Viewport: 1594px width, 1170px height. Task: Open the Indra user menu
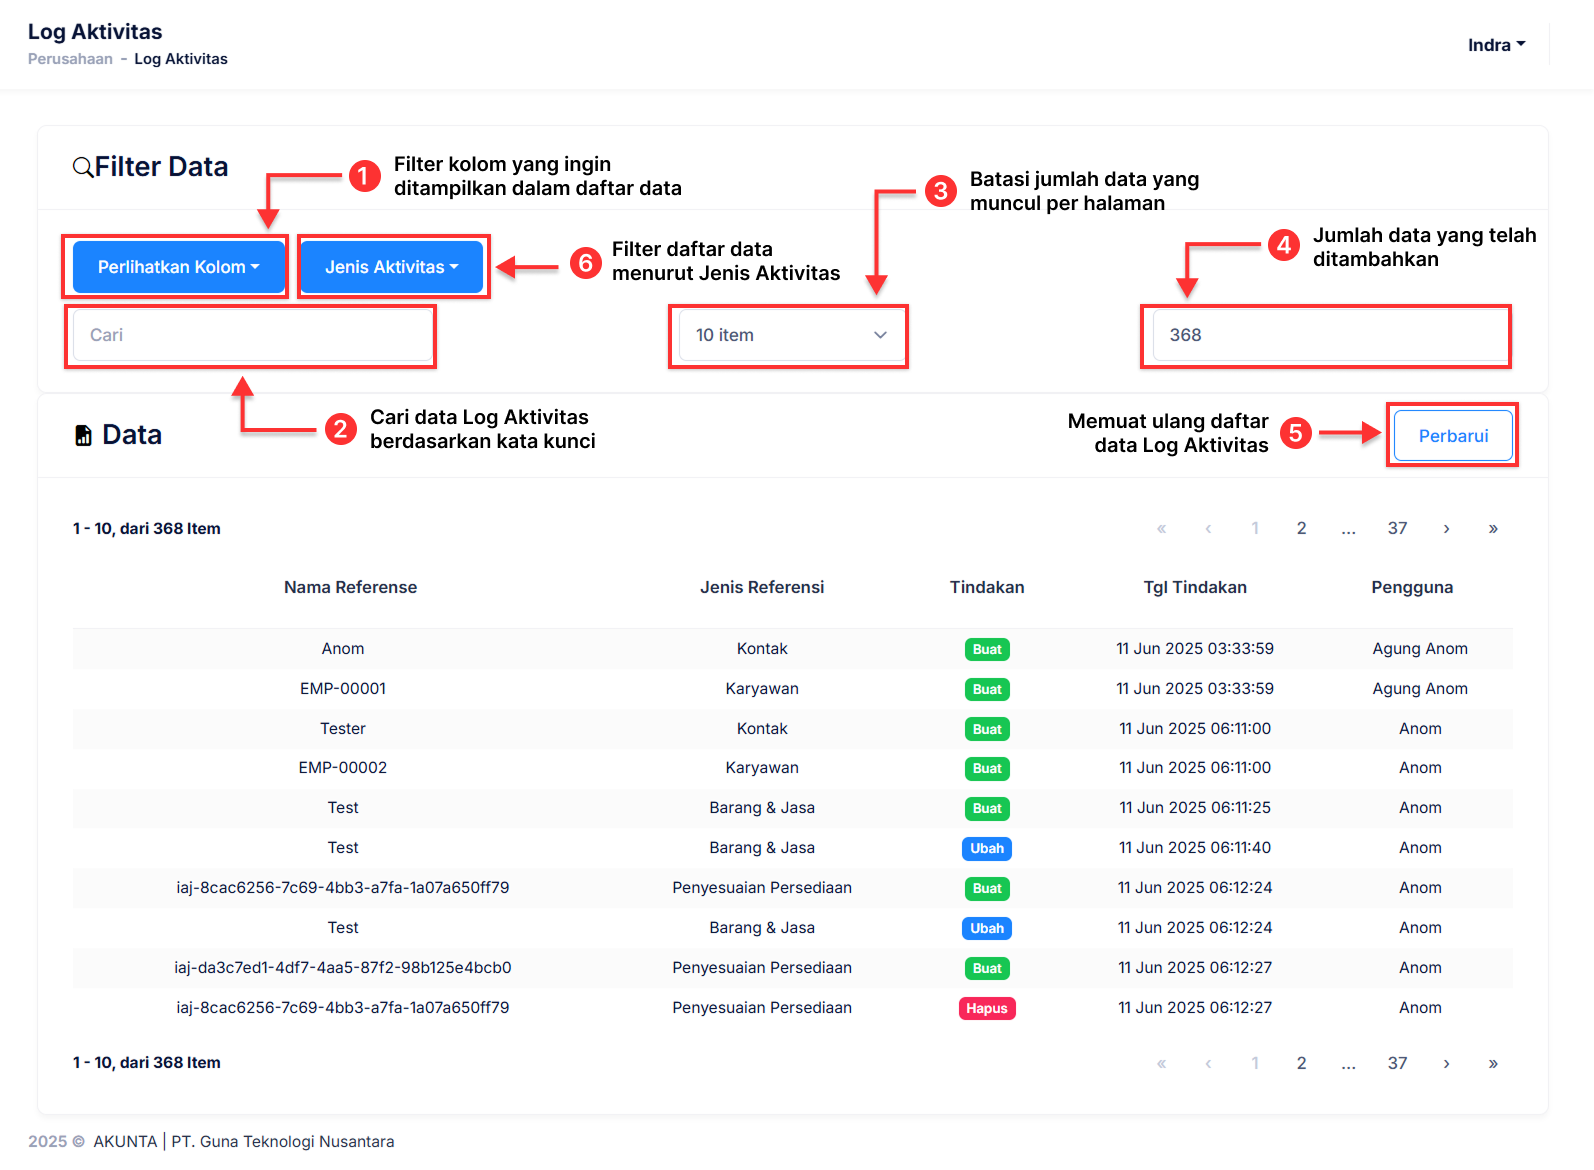coord(1496,45)
